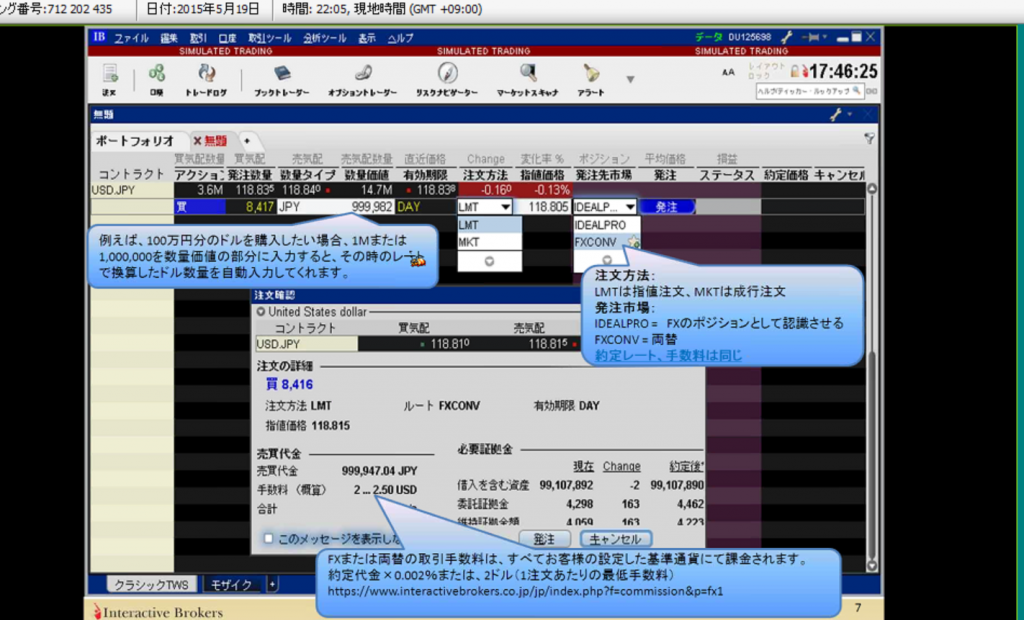
Task: Click the DAY time-in-force field
Action: point(425,207)
